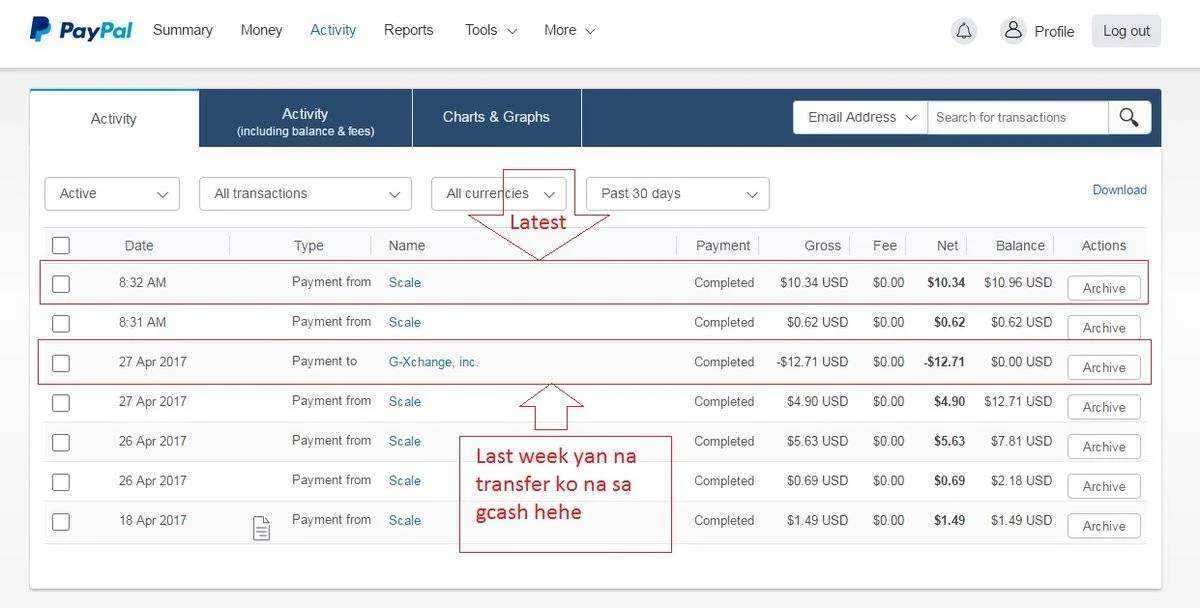Open the G-Xchange, inc. link
The height and width of the screenshot is (608, 1200).
(433, 362)
